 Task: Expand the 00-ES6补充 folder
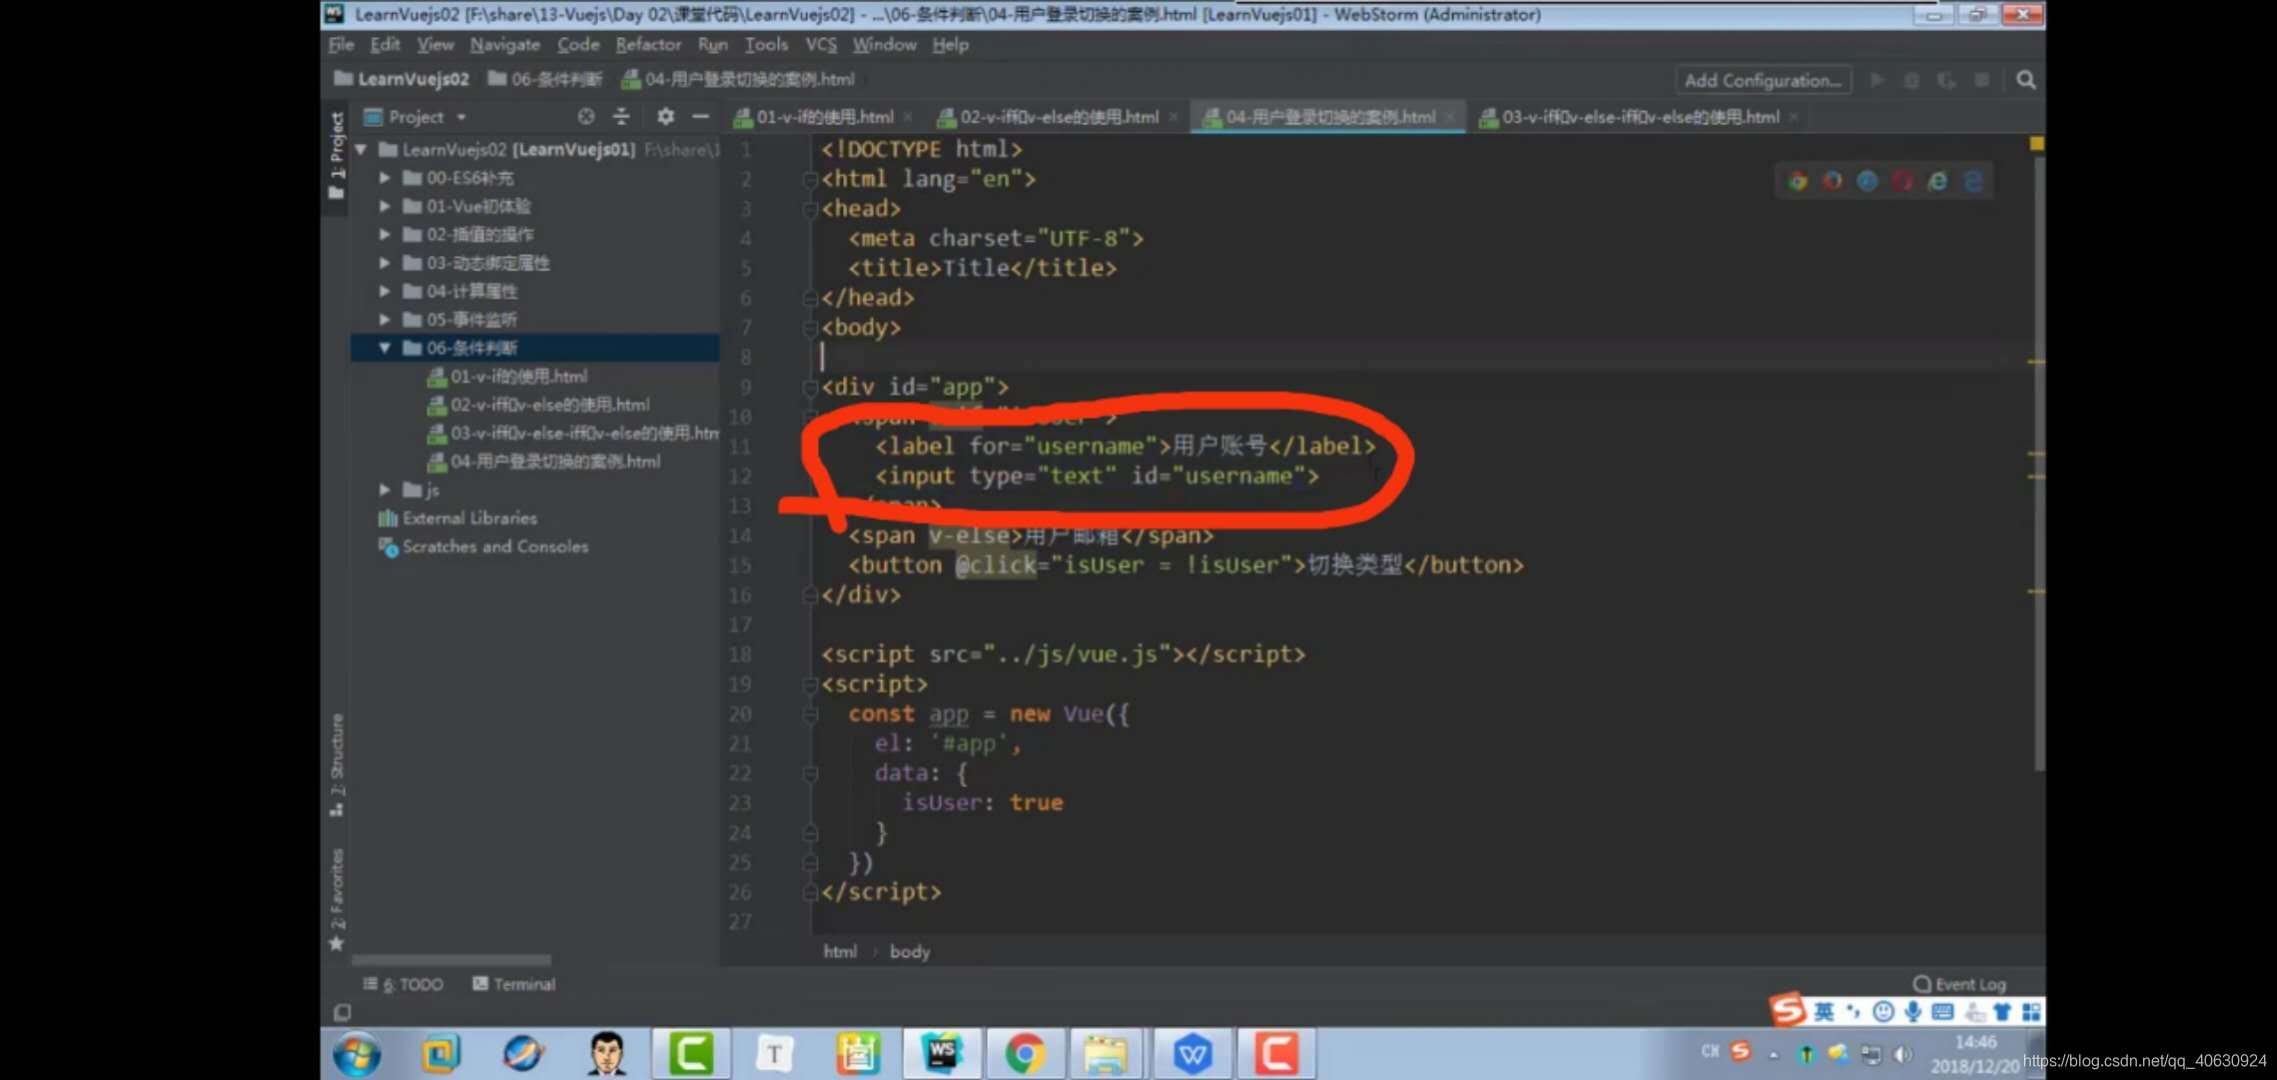[385, 177]
